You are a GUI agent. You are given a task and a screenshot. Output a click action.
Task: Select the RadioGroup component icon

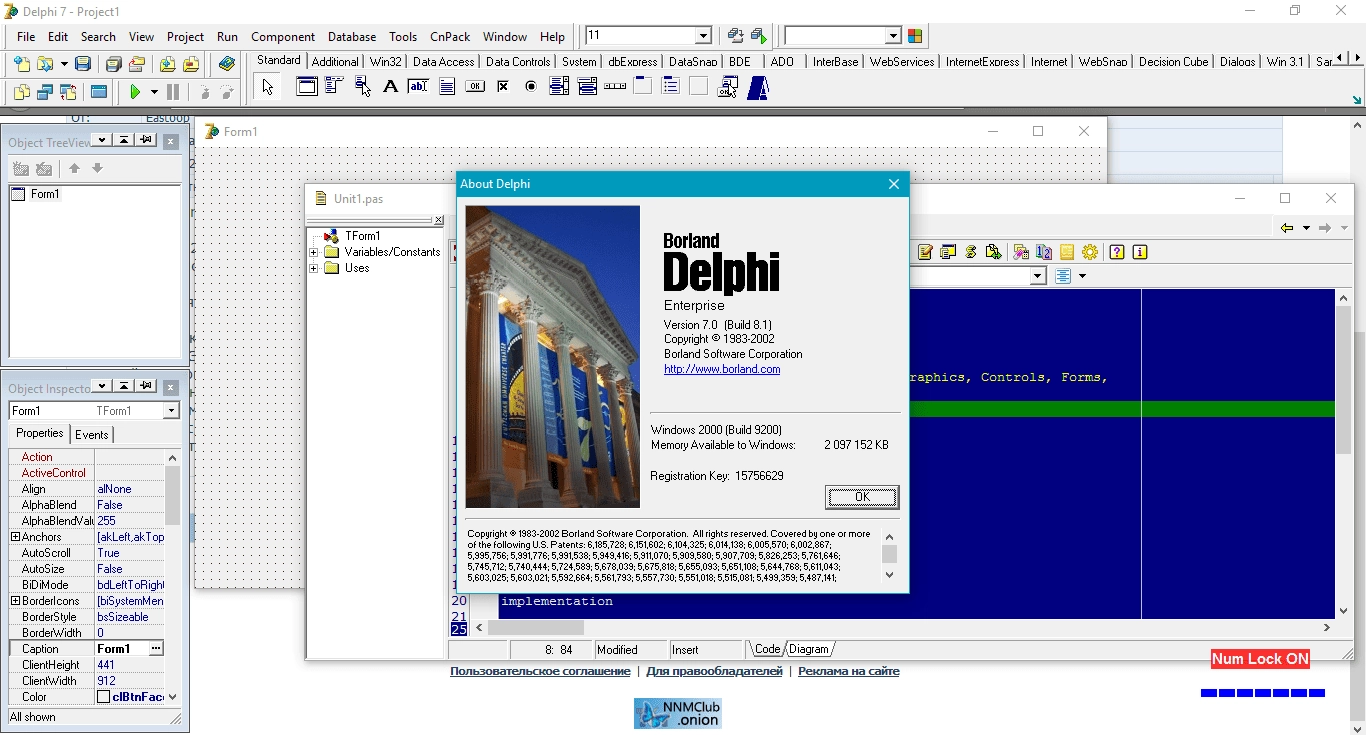click(671, 87)
